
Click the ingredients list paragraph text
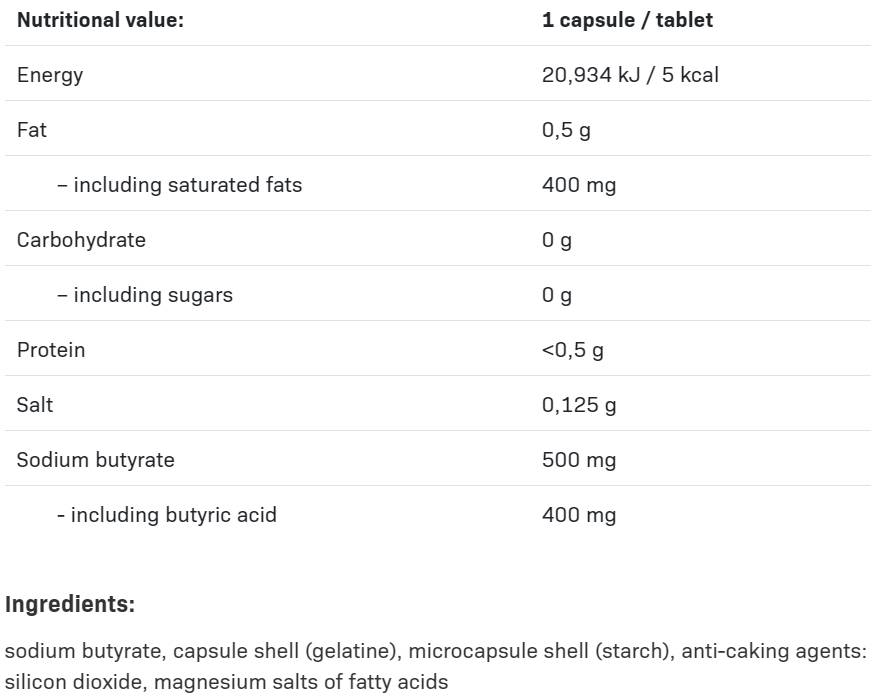(x=436, y=666)
